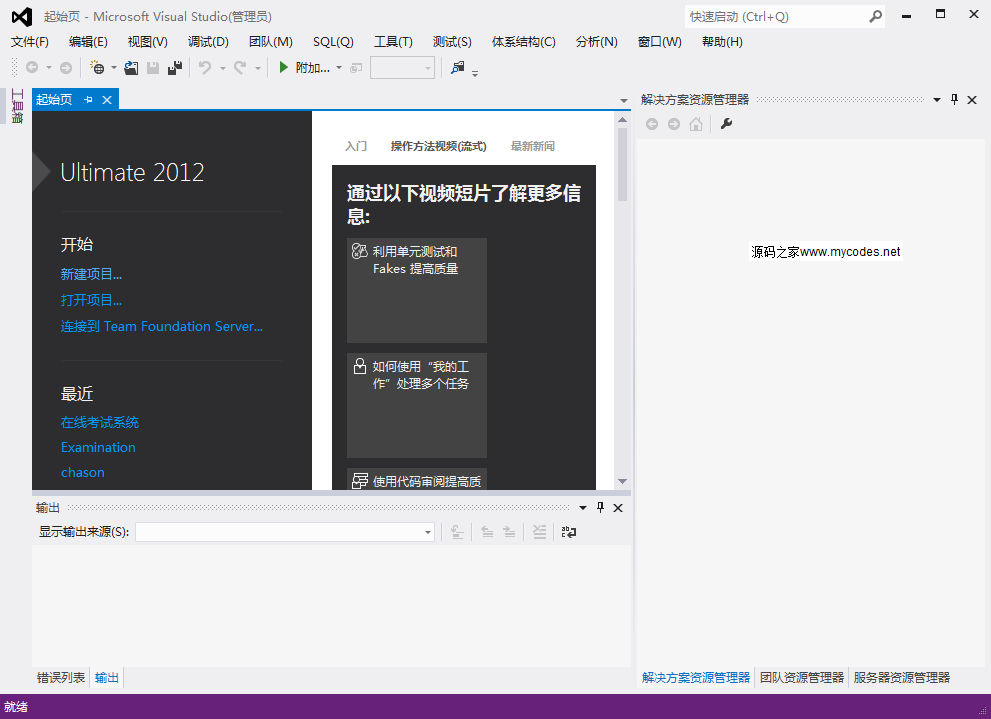Open recent project Examination
Image resolution: width=991 pixels, height=719 pixels.
click(98, 447)
